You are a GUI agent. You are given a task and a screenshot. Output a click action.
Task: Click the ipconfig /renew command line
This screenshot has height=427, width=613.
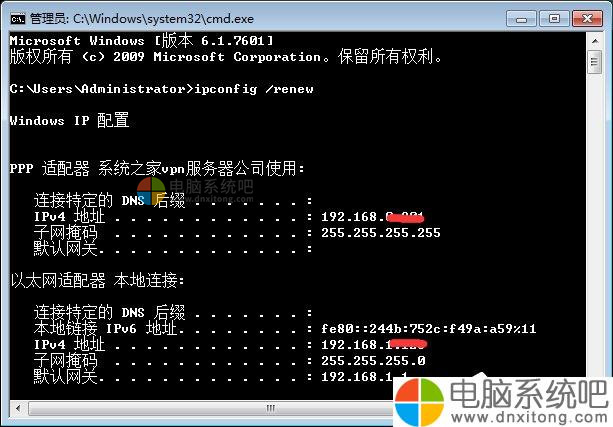click(161, 89)
